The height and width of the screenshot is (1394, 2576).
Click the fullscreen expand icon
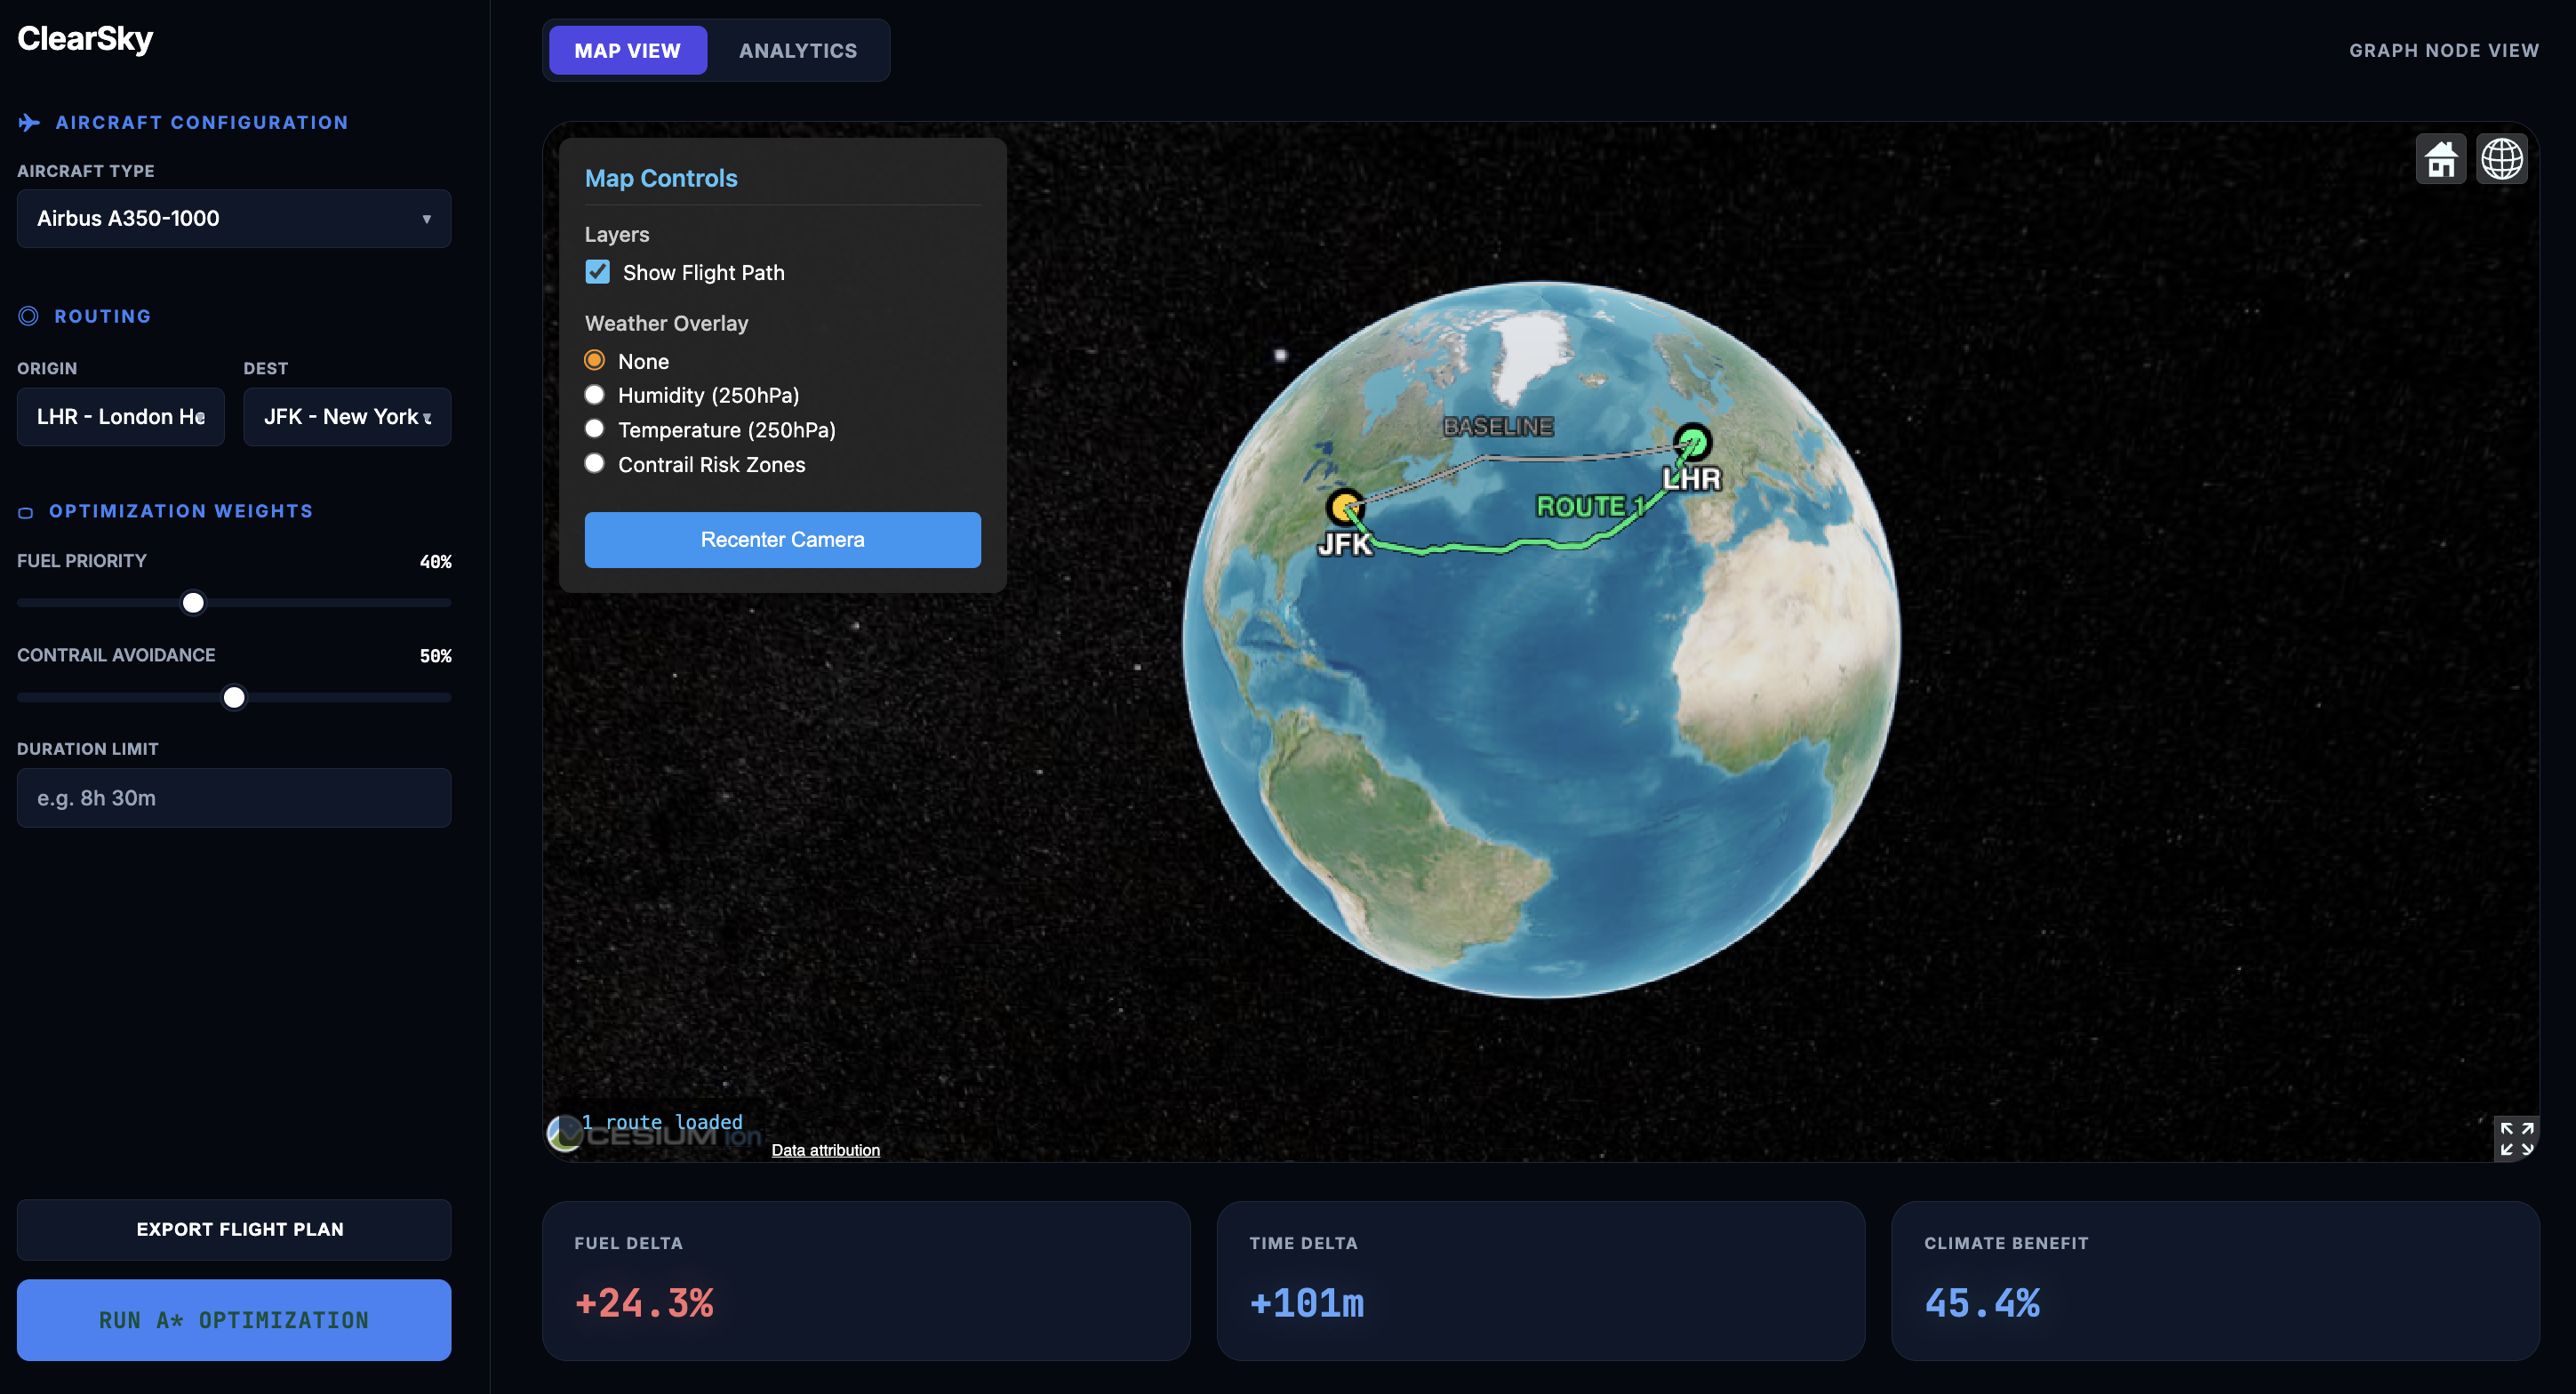coord(2516,1138)
